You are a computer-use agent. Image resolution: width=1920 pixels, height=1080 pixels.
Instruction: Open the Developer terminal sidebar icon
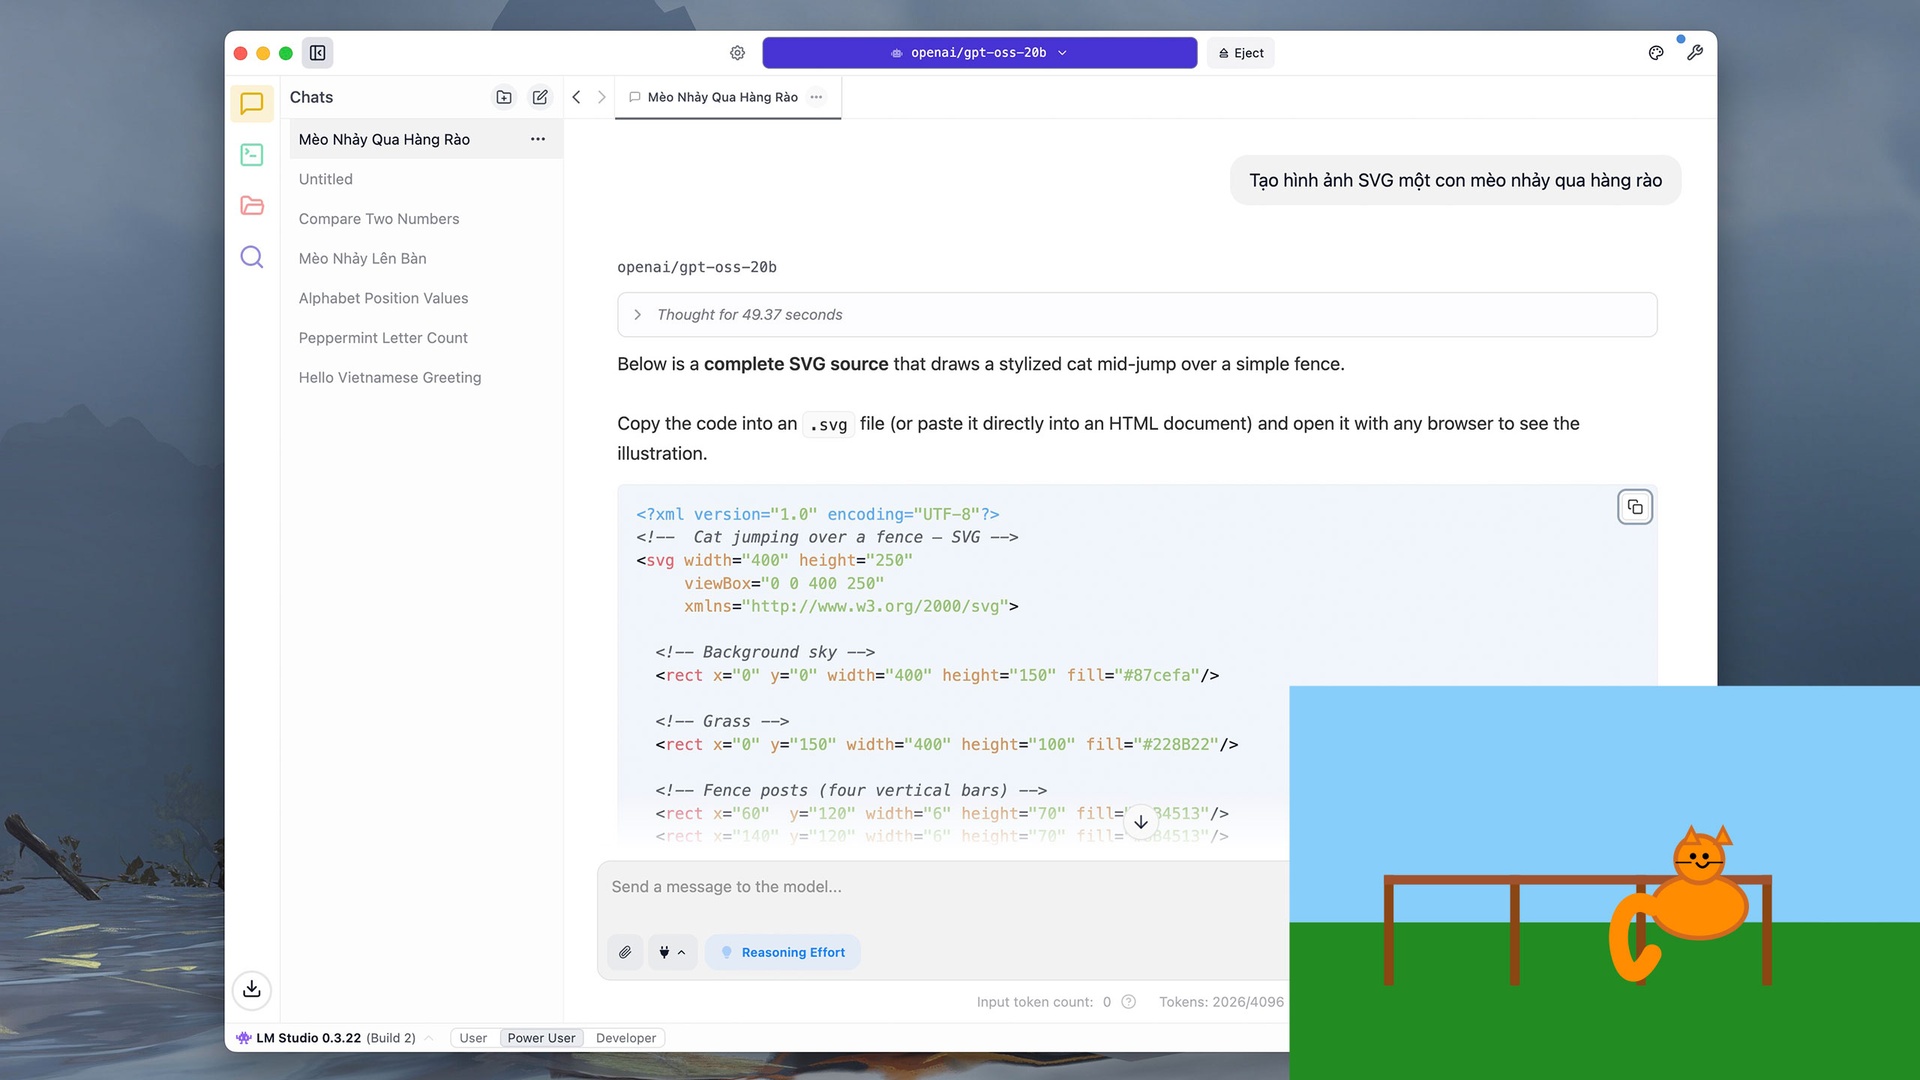(x=252, y=155)
